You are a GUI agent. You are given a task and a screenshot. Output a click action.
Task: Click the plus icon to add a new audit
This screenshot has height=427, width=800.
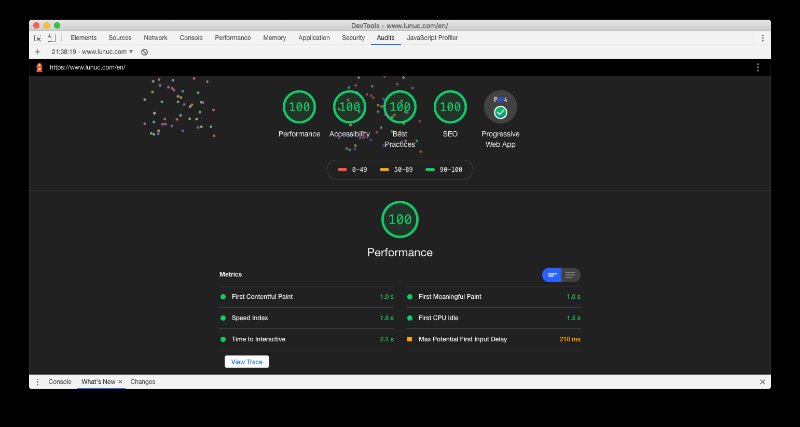coord(37,52)
